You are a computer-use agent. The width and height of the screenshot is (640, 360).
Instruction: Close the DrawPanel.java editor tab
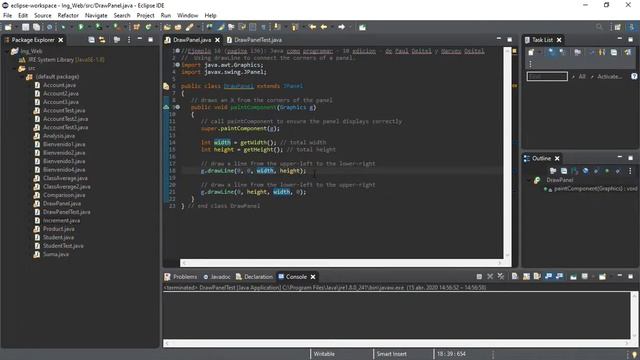[218, 40]
